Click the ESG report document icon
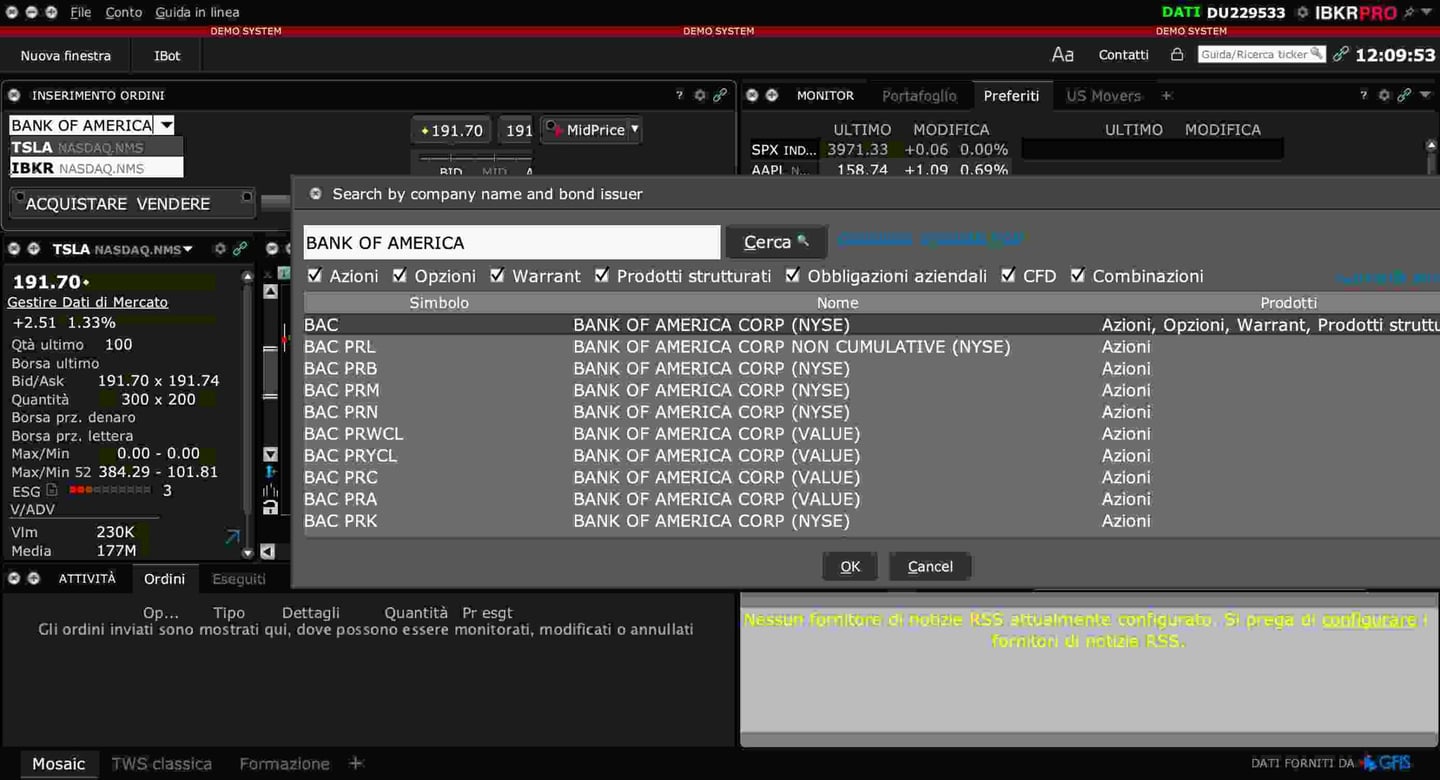 click(52, 490)
